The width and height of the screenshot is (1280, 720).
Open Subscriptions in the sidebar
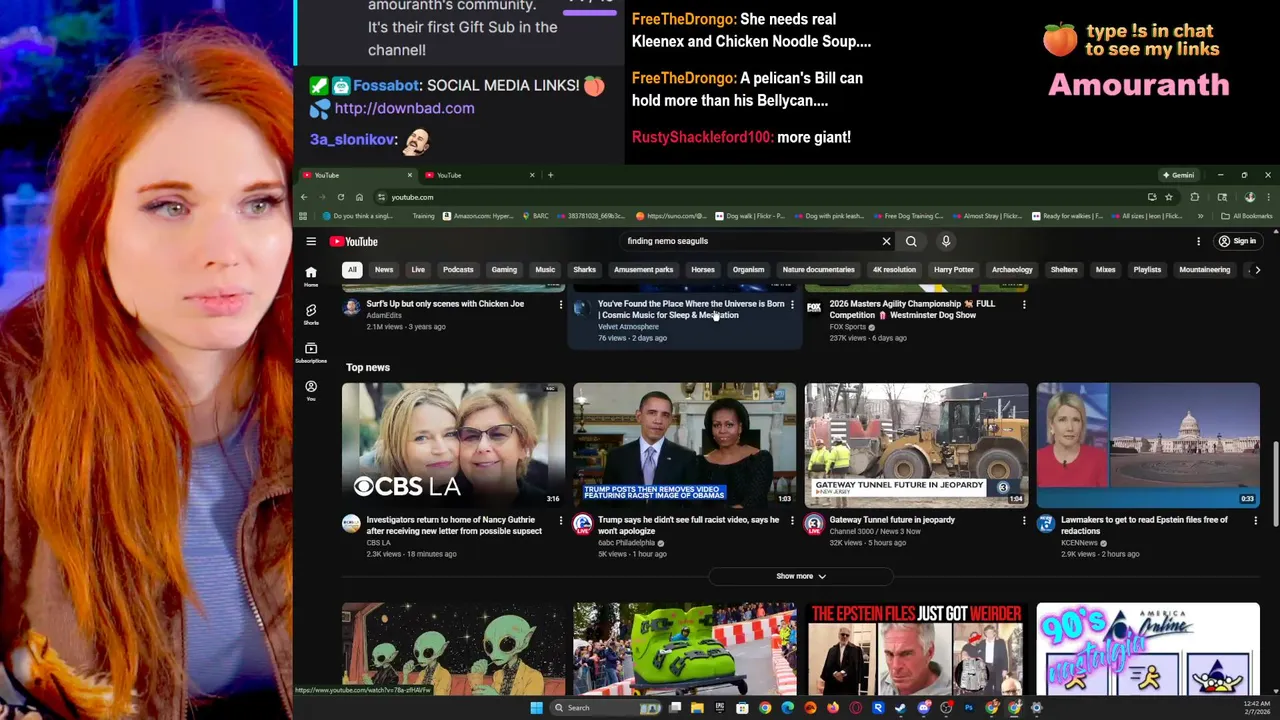pos(311,352)
